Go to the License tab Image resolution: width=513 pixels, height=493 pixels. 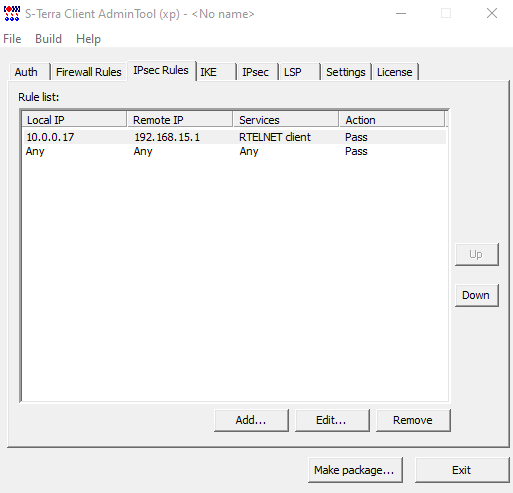pyautogui.click(x=395, y=72)
